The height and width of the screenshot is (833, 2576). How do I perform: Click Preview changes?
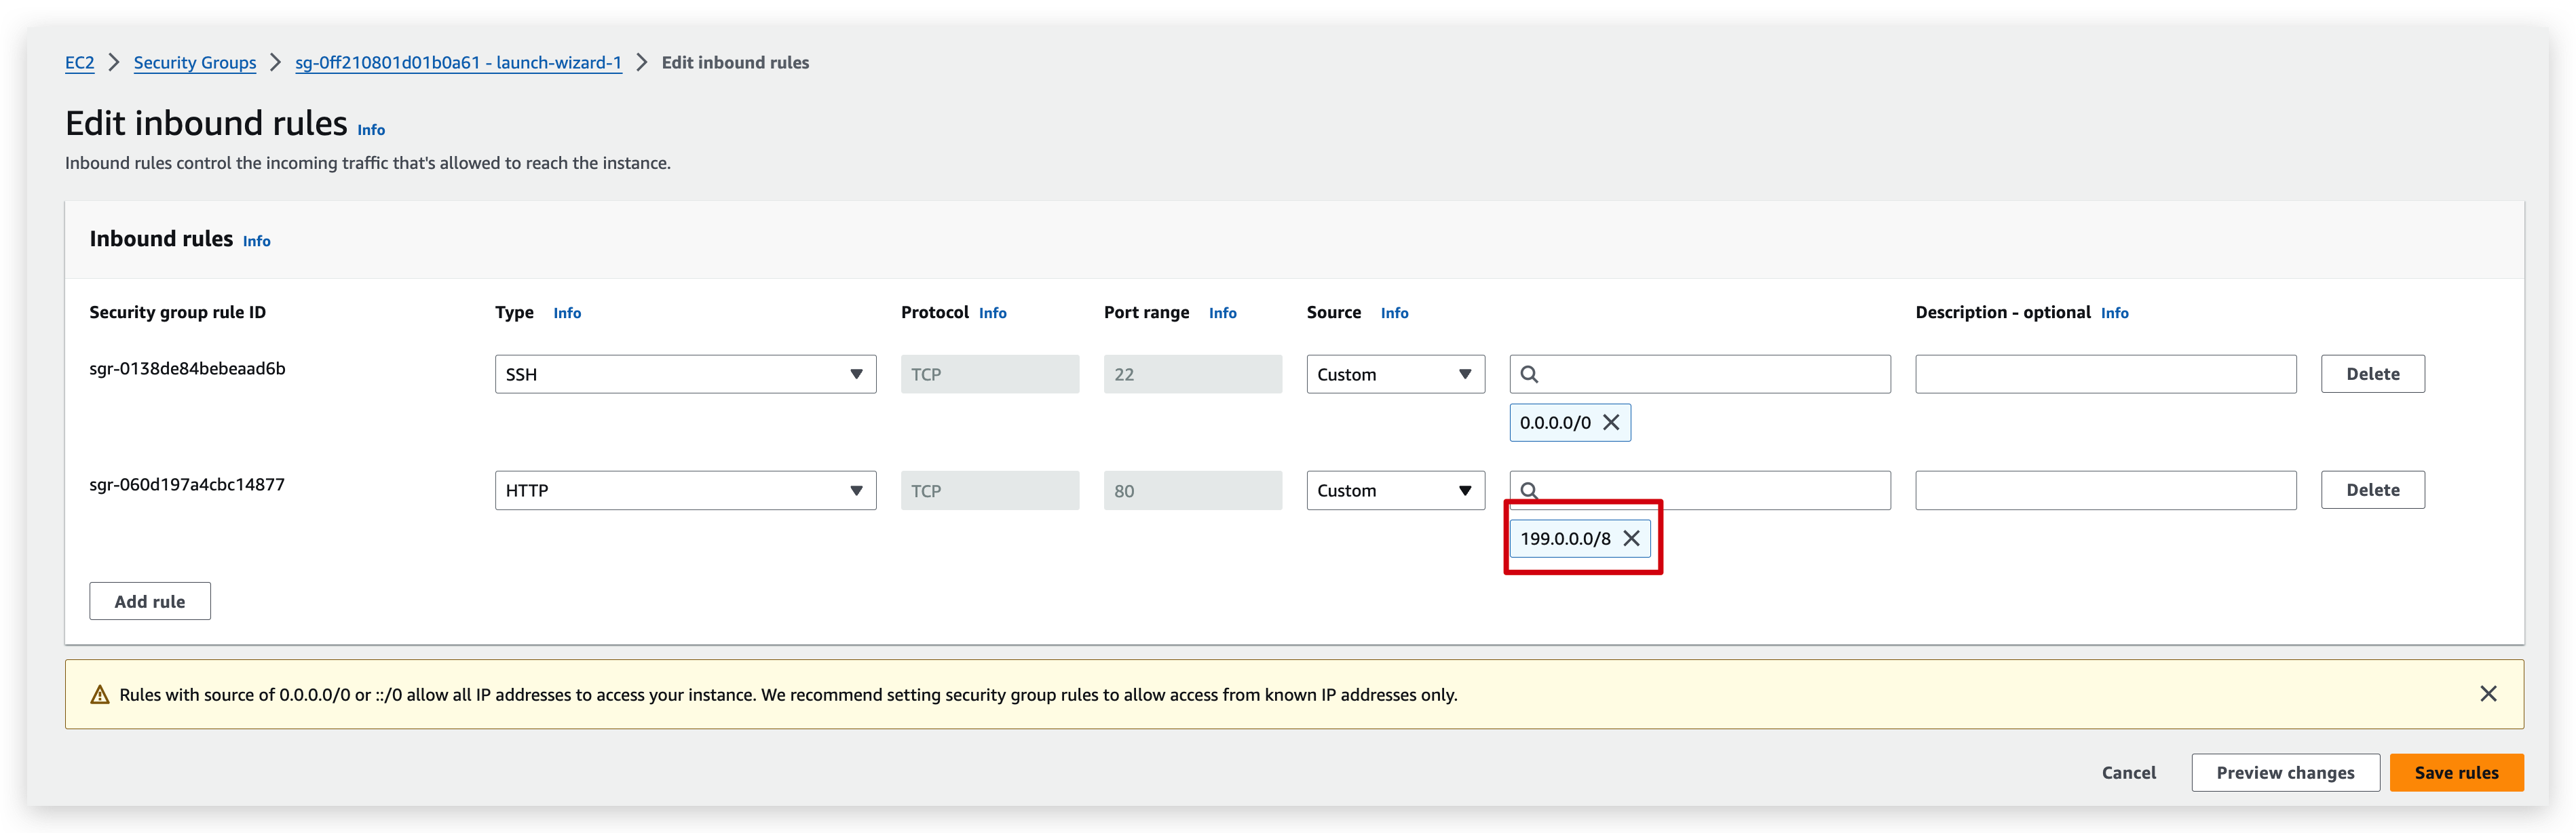[2285, 772]
